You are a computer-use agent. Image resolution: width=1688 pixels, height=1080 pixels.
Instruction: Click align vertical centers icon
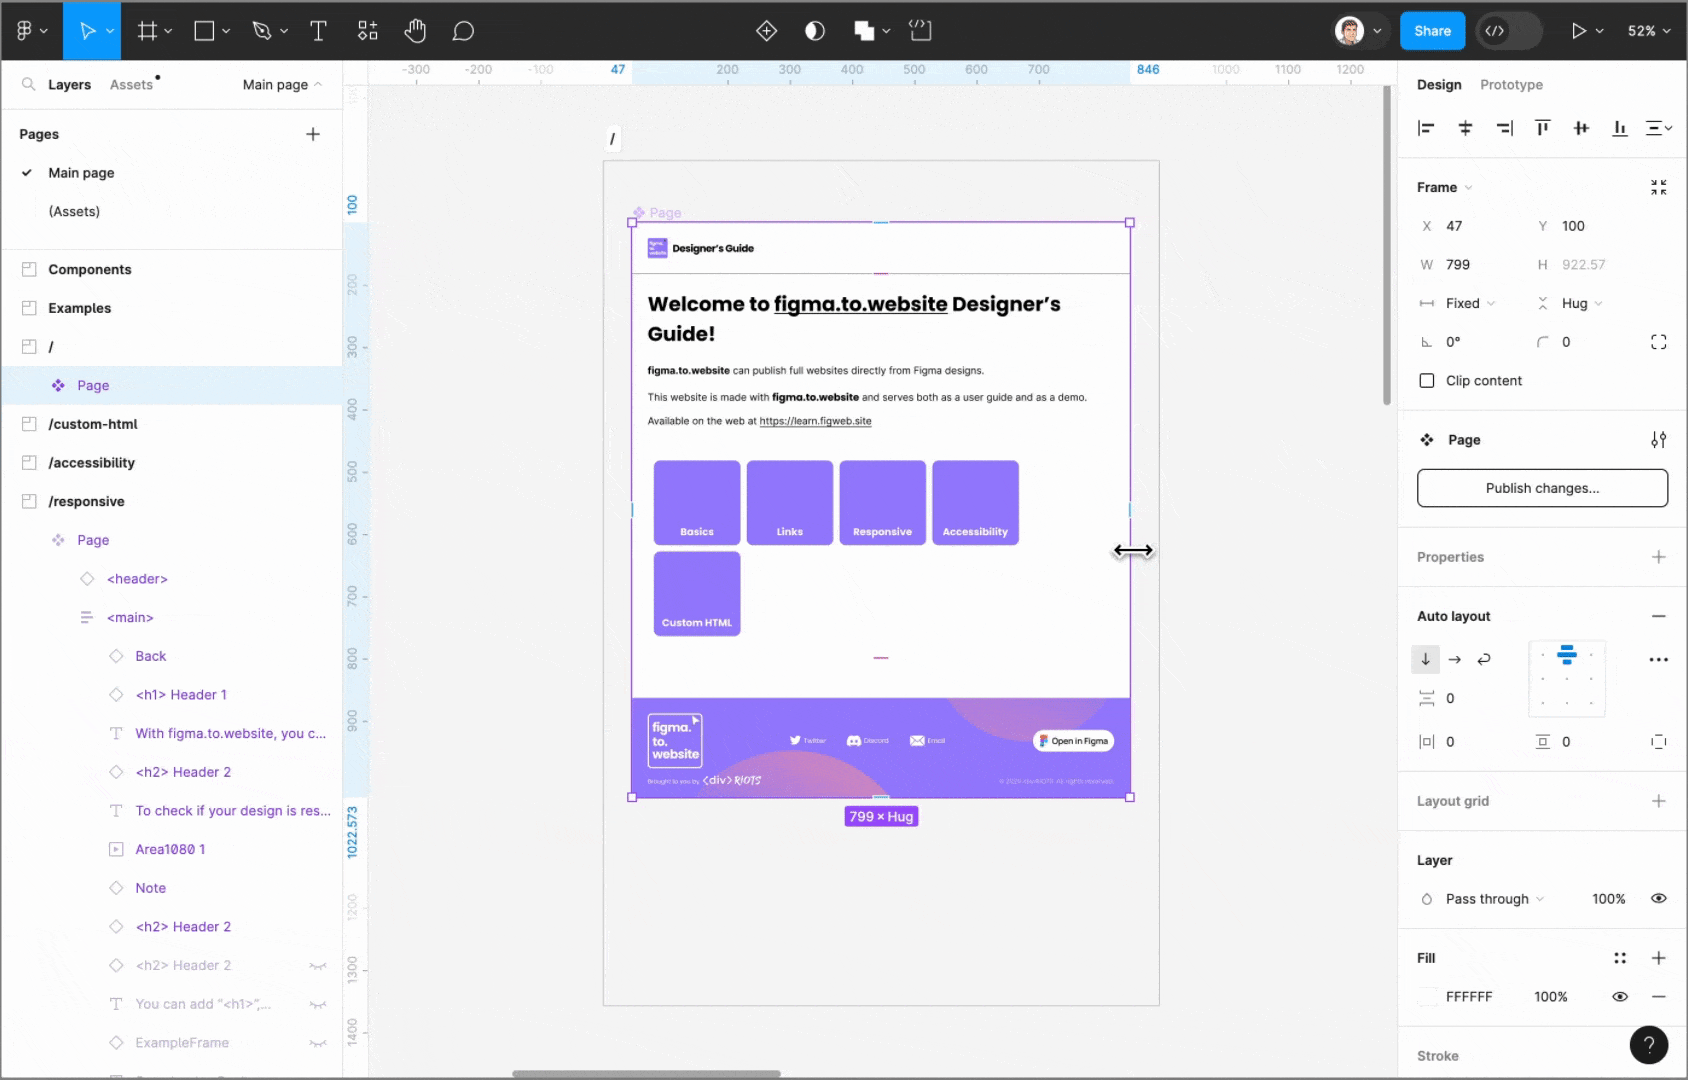click(x=1581, y=127)
